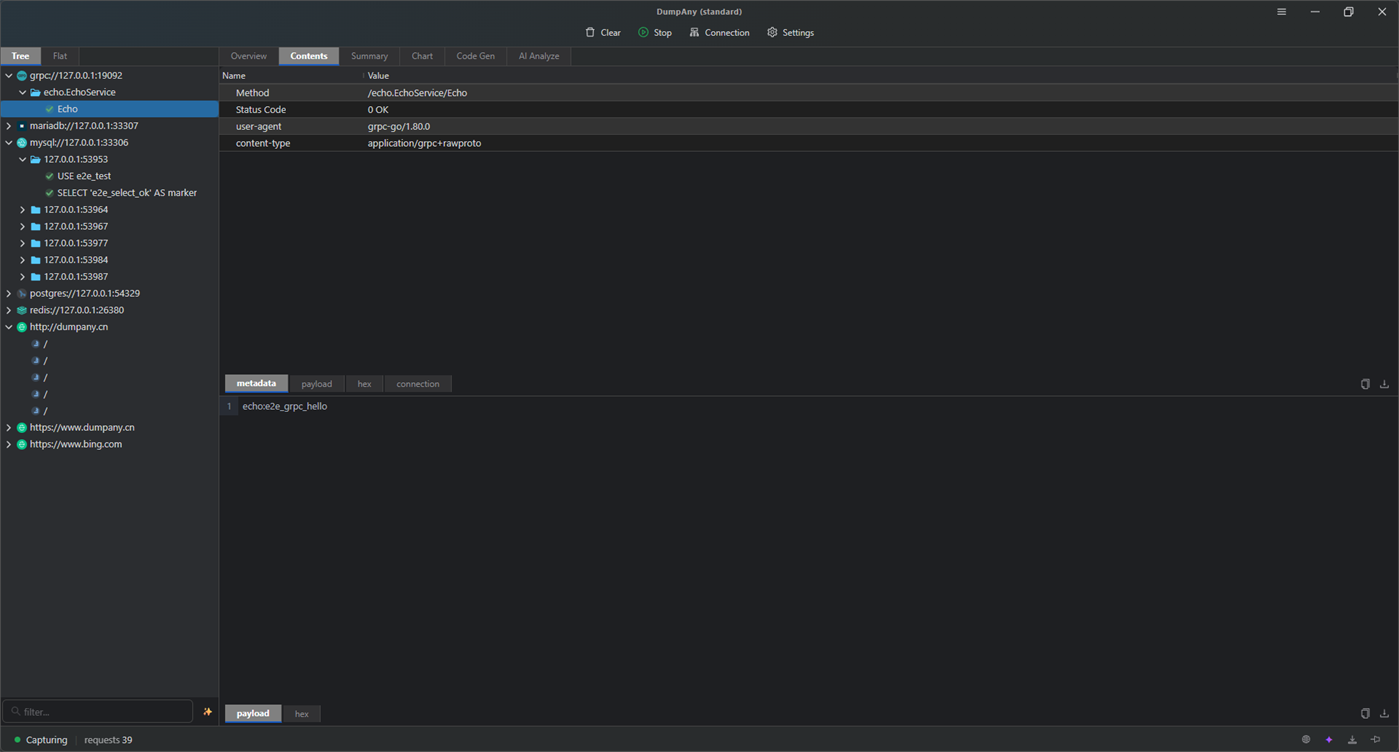Click the grpc protocol icon in the tree
Screen dimensions: 1399x752
click(22, 76)
